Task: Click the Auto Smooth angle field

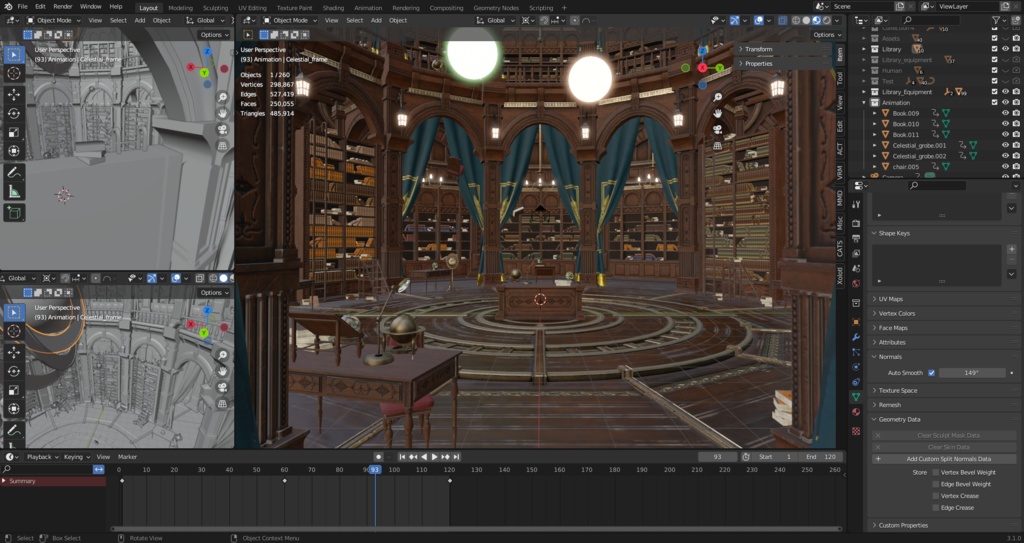Action: pyautogui.click(x=972, y=372)
